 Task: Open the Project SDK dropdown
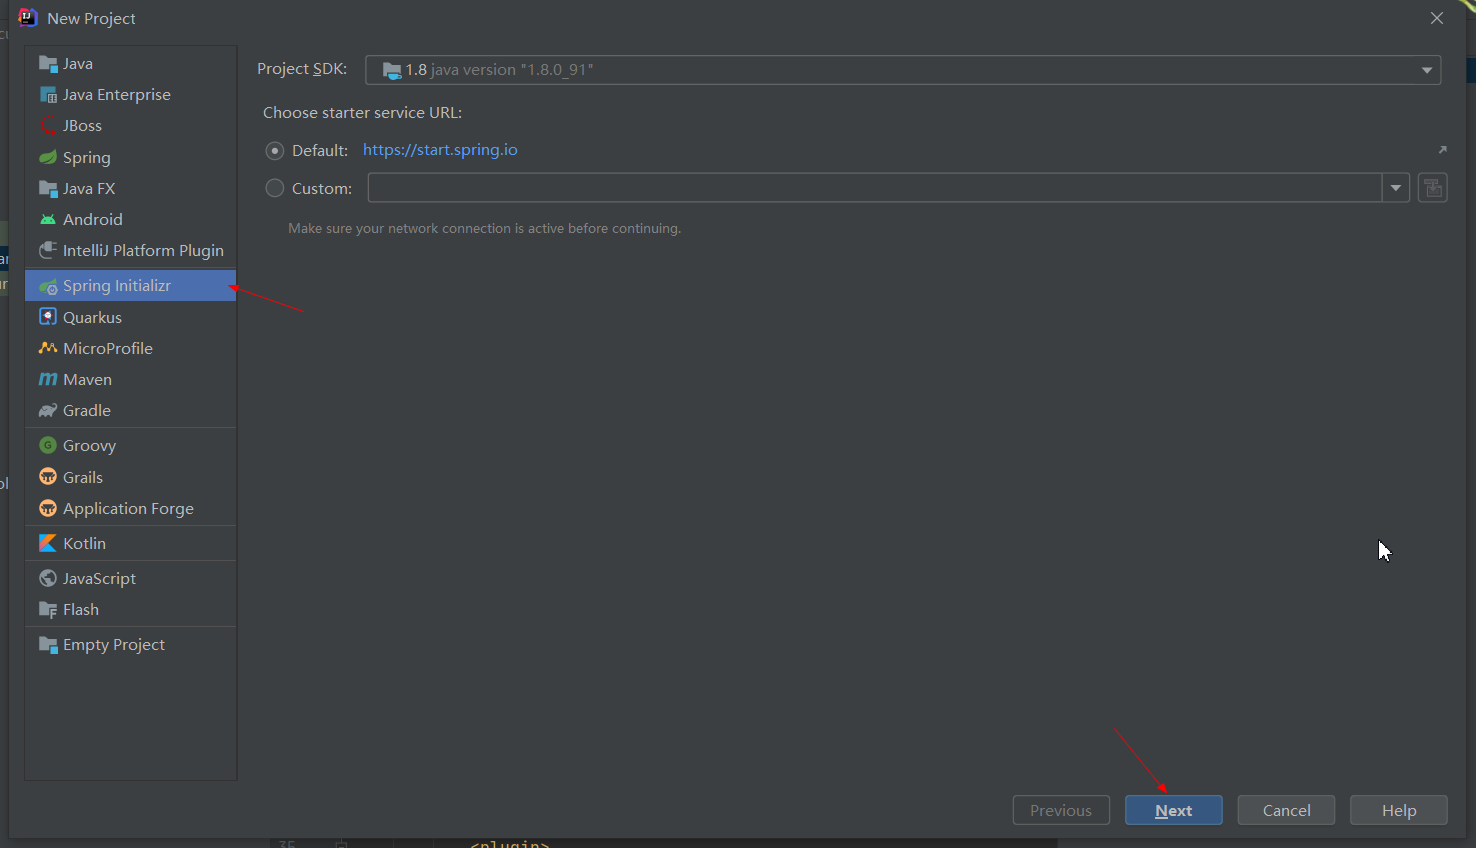903,70
